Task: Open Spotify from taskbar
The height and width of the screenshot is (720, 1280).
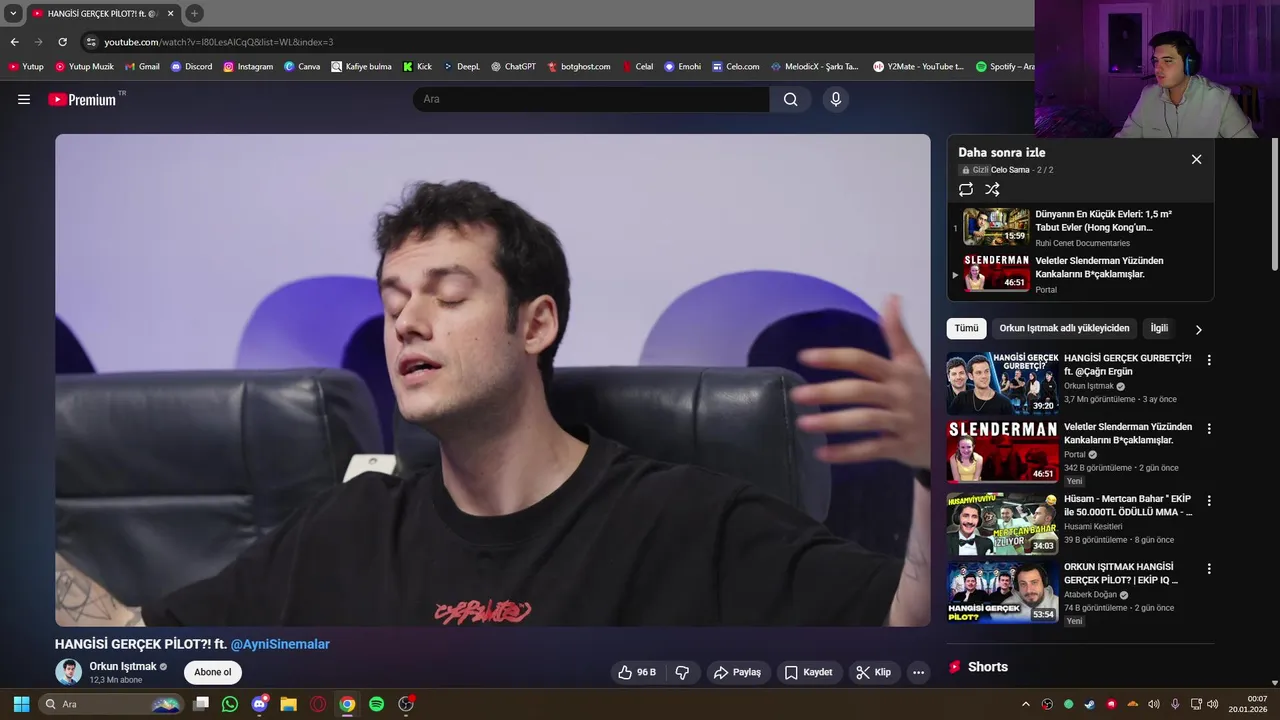Action: (376, 704)
